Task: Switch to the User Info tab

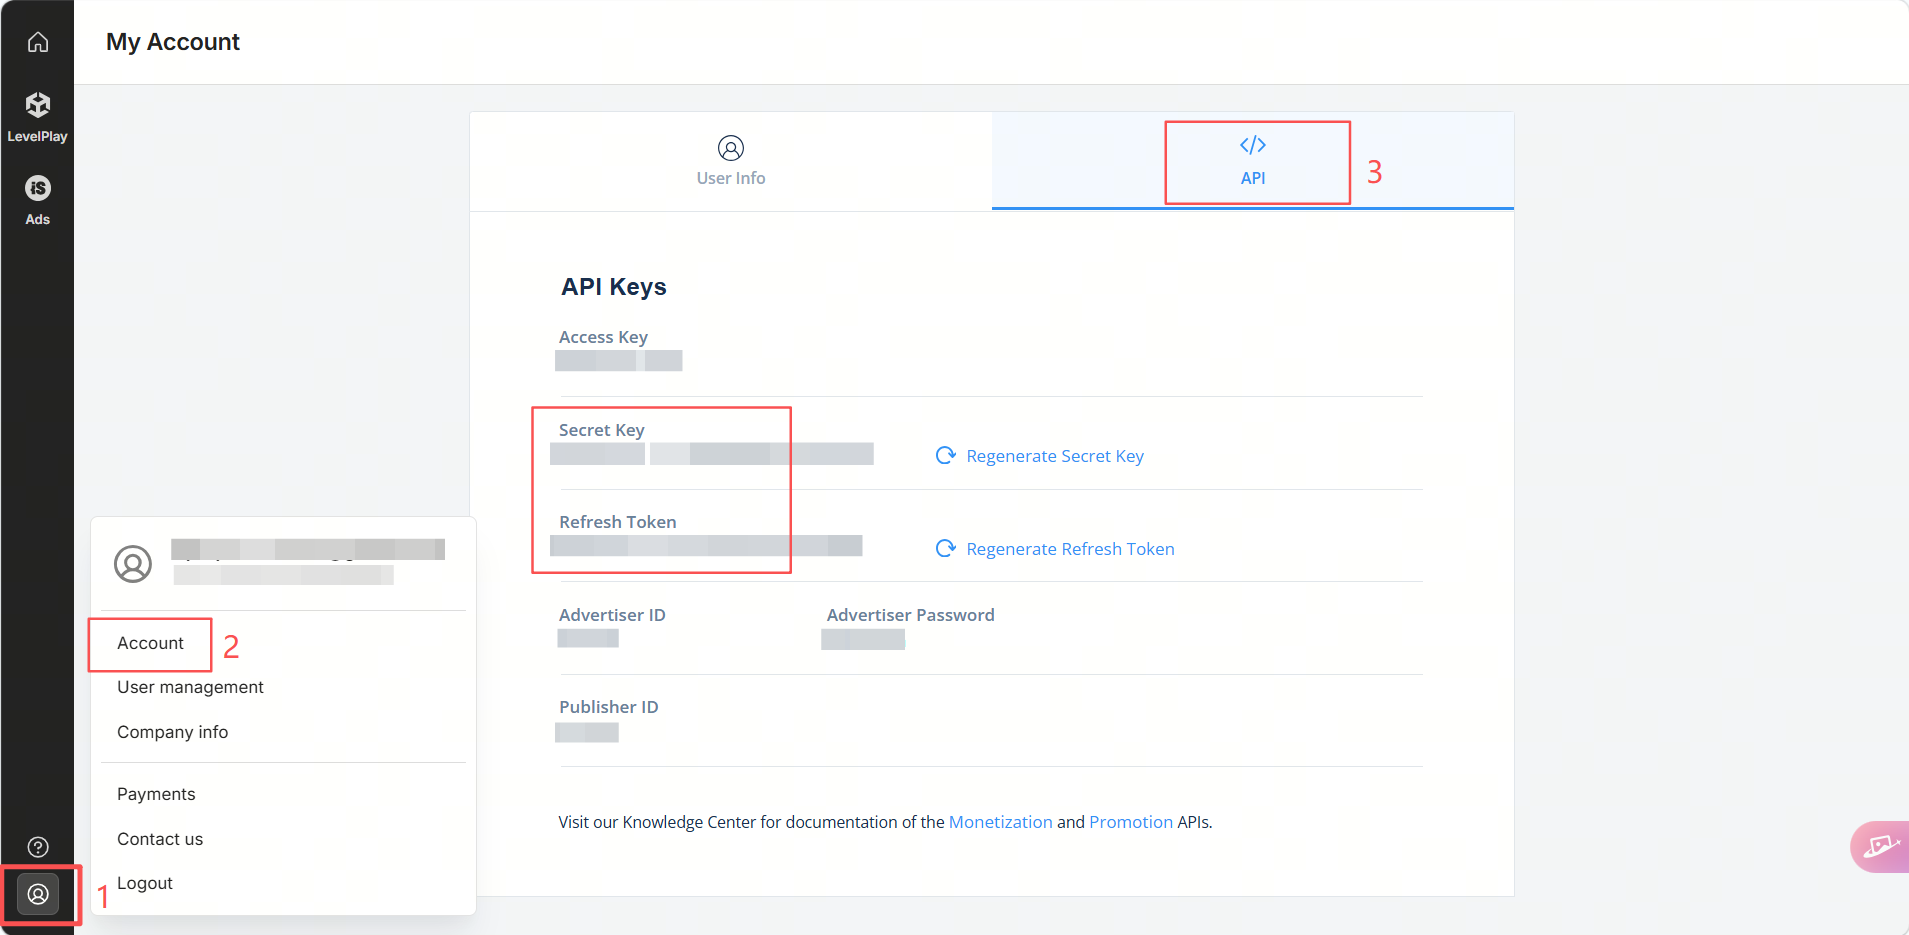Action: [x=731, y=161]
